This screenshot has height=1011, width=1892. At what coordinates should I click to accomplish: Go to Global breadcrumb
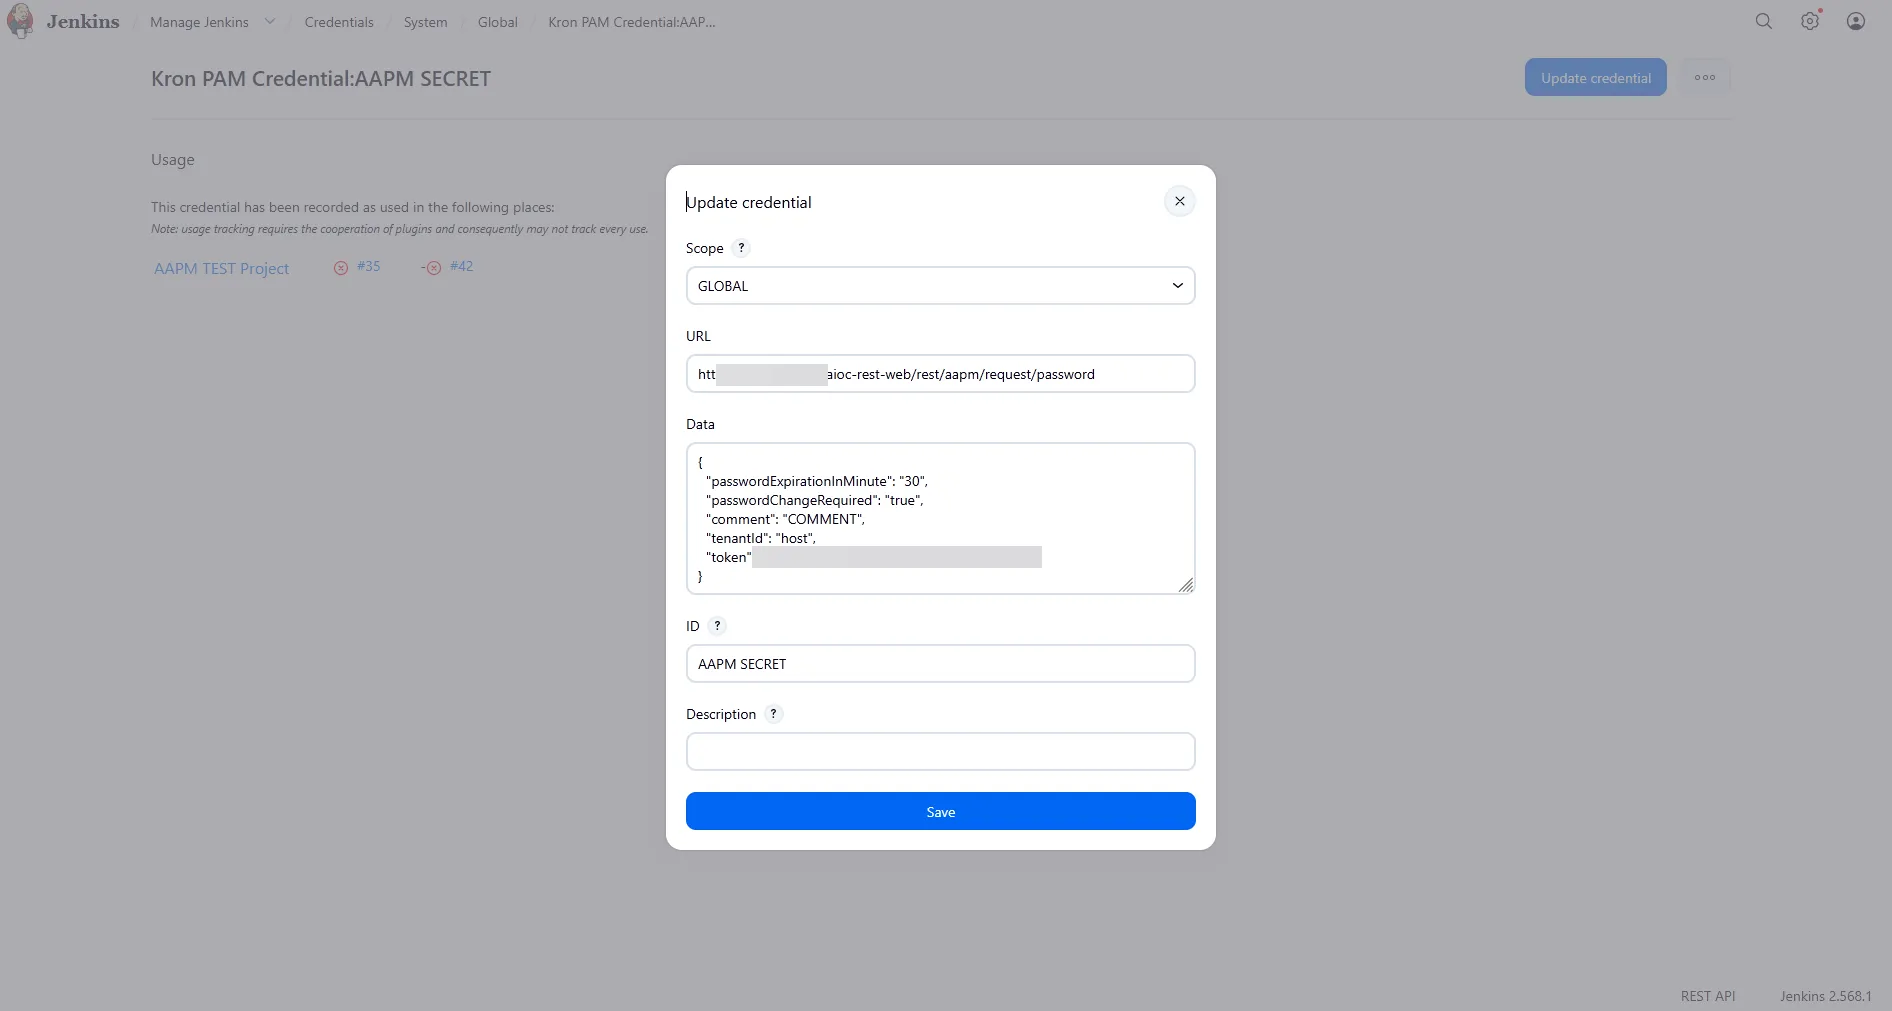497,22
